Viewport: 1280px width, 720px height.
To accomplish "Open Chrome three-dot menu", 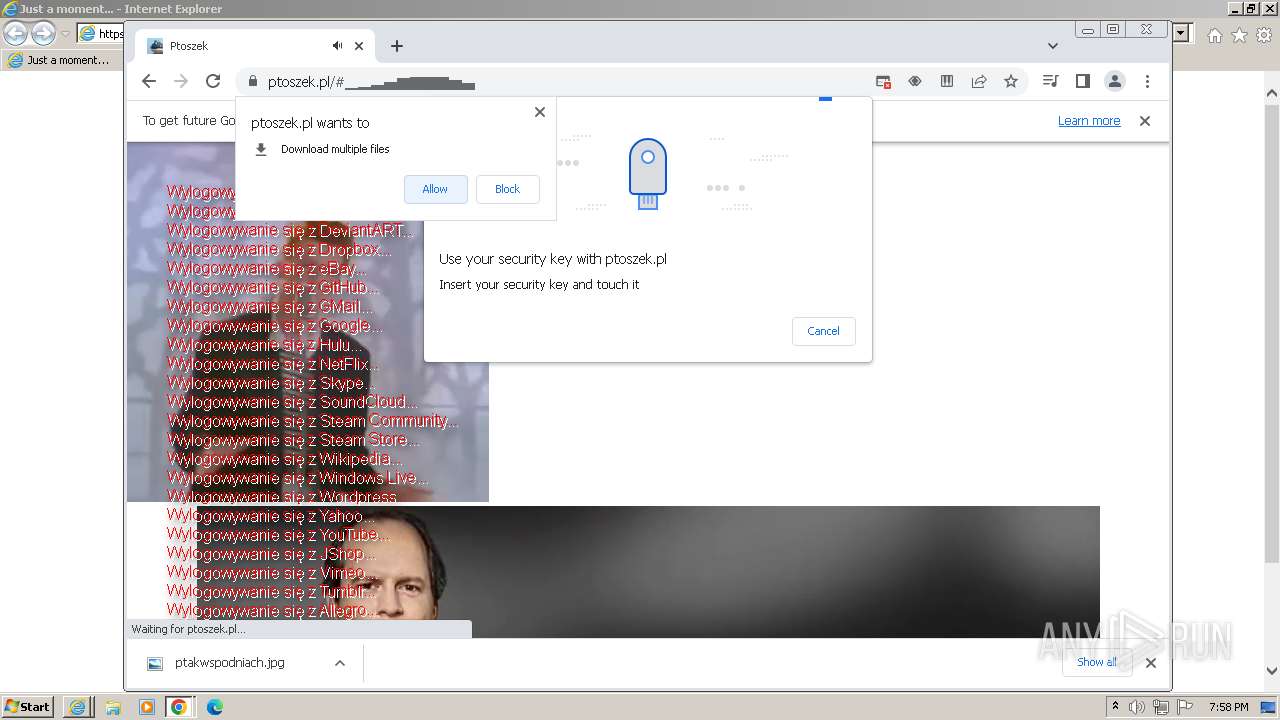I will (x=1147, y=82).
